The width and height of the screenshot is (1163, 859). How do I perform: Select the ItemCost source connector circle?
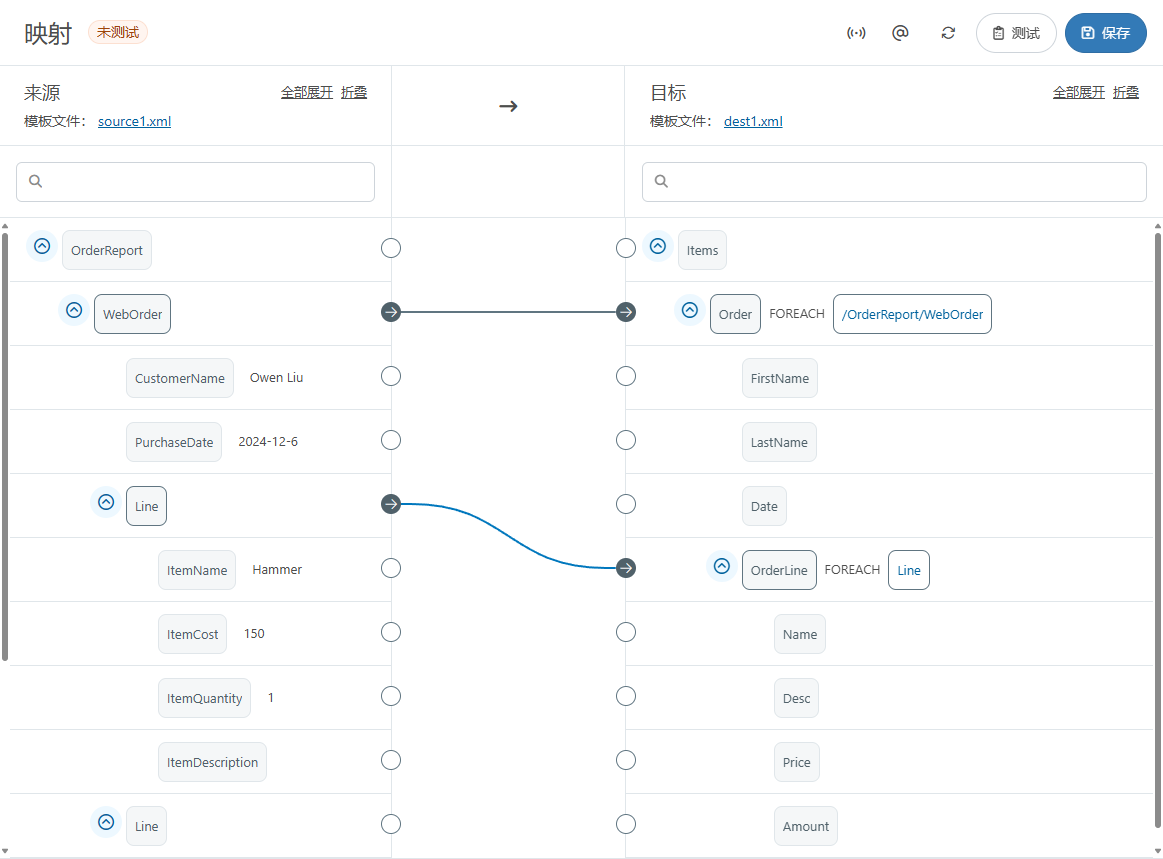[391, 632]
